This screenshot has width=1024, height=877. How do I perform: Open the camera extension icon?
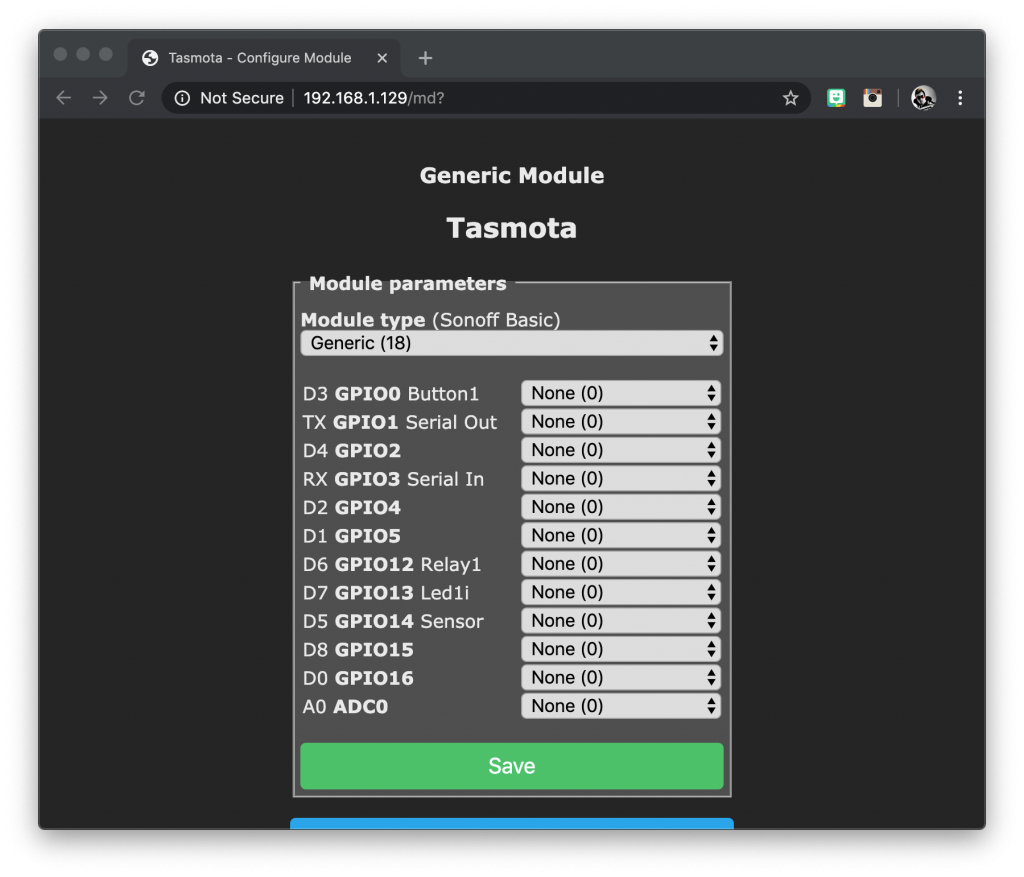tap(872, 98)
